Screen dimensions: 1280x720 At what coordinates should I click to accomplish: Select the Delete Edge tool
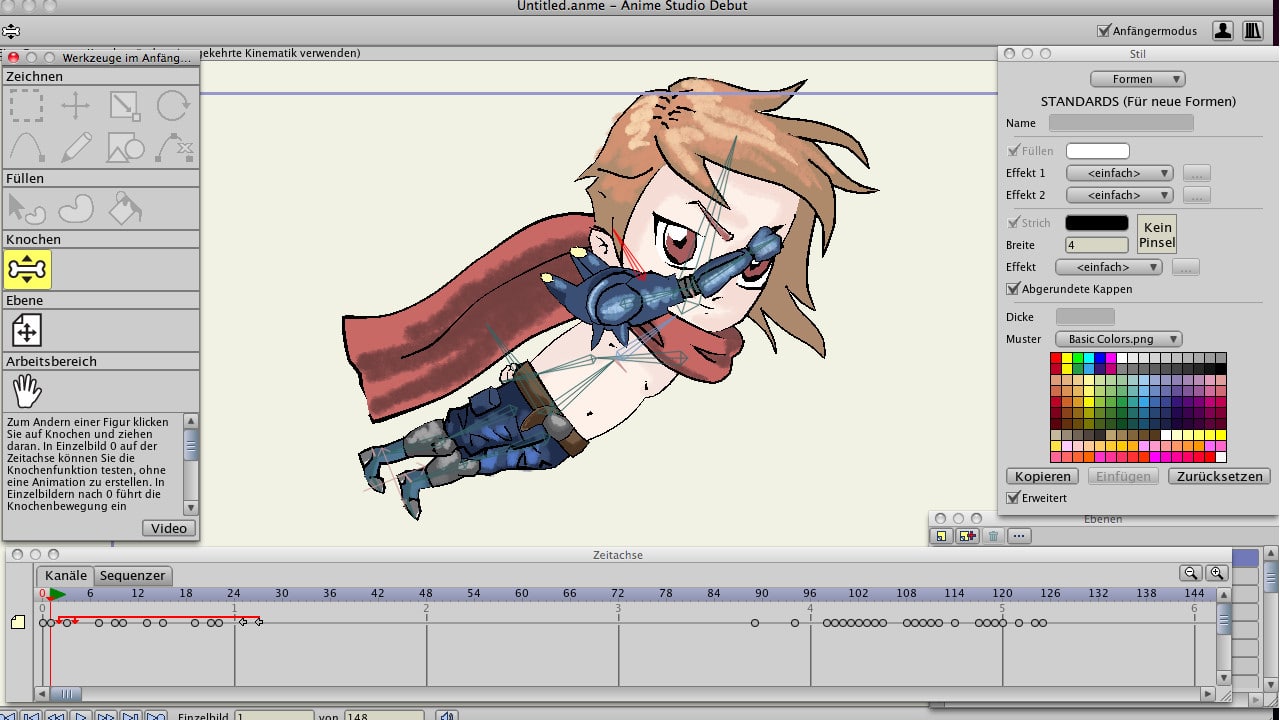(x=174, y=147)
